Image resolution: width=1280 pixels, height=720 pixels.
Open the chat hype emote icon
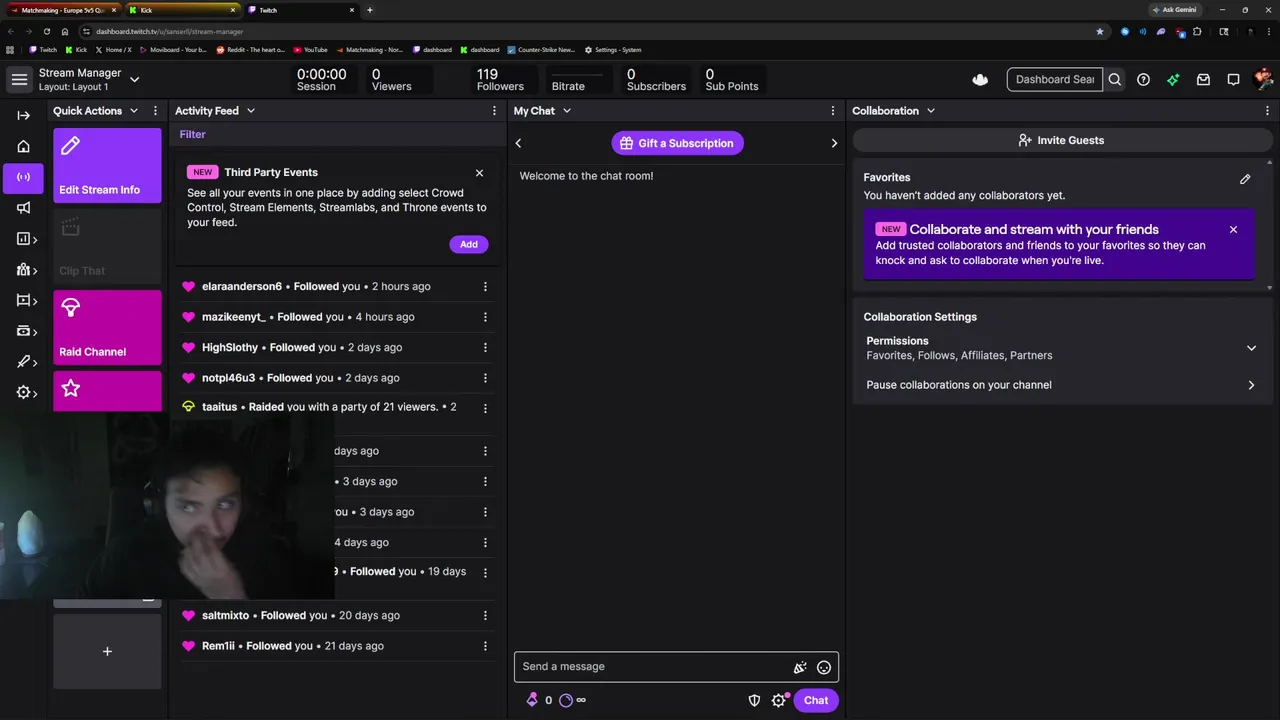800,667
